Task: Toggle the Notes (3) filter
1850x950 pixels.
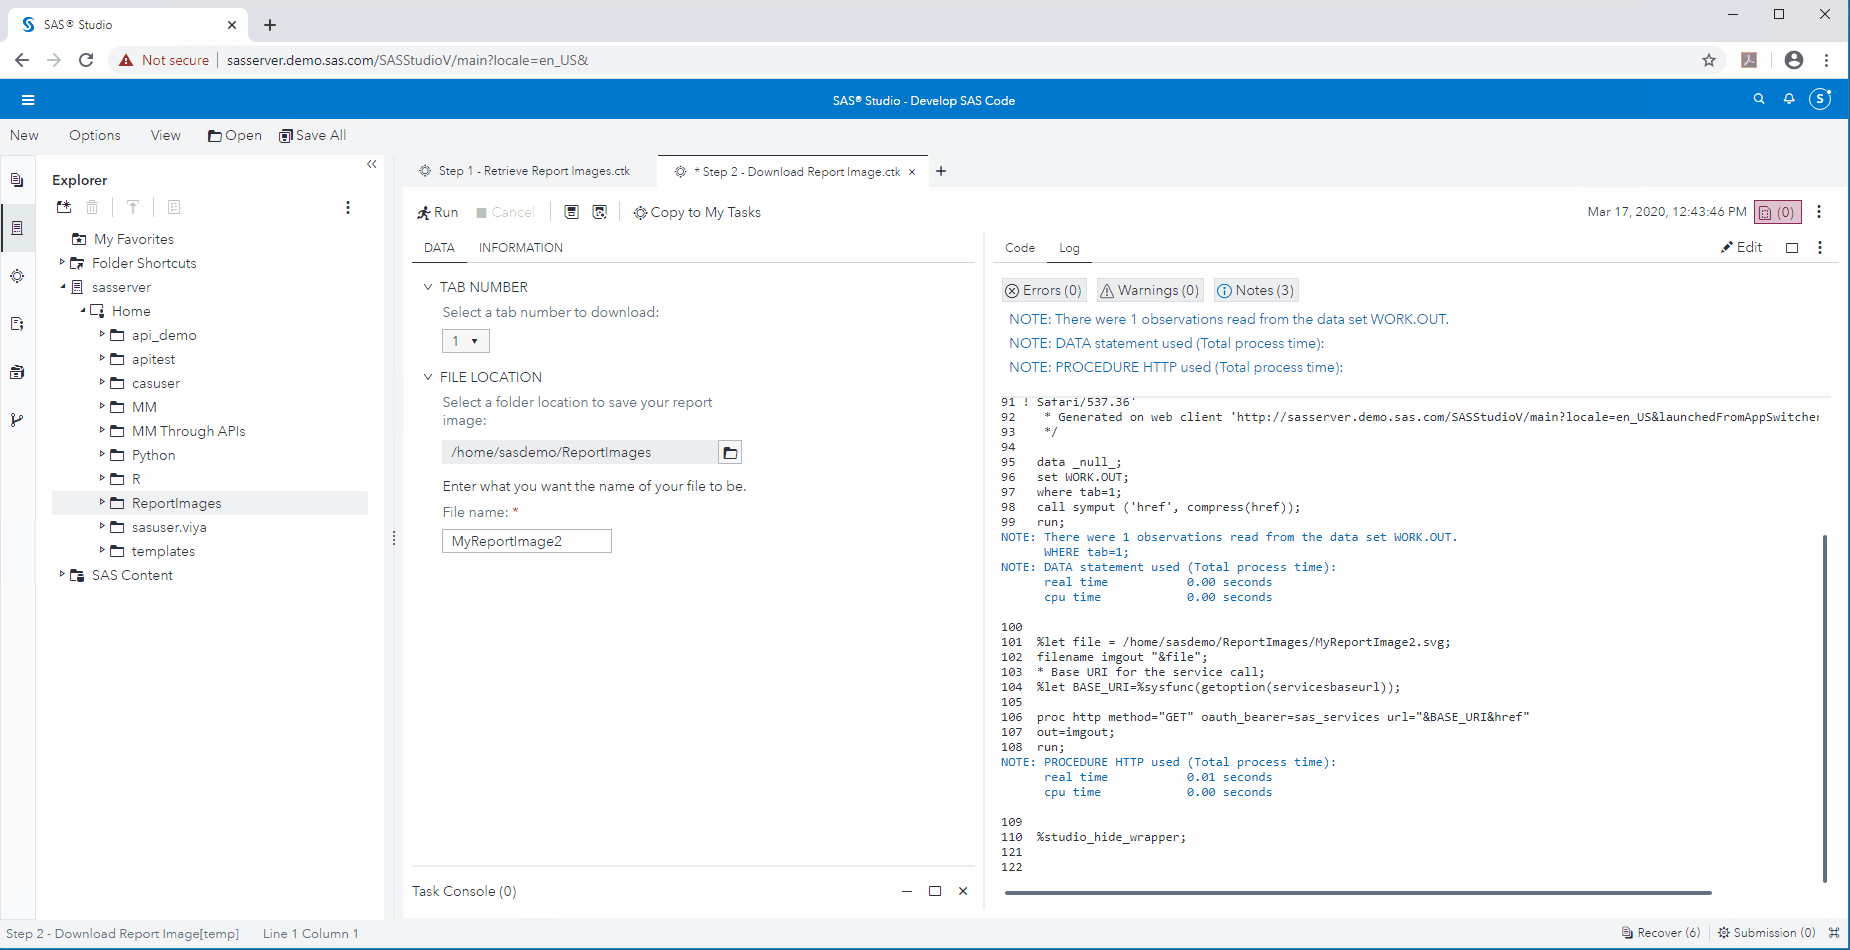Action: (1255, 290)
